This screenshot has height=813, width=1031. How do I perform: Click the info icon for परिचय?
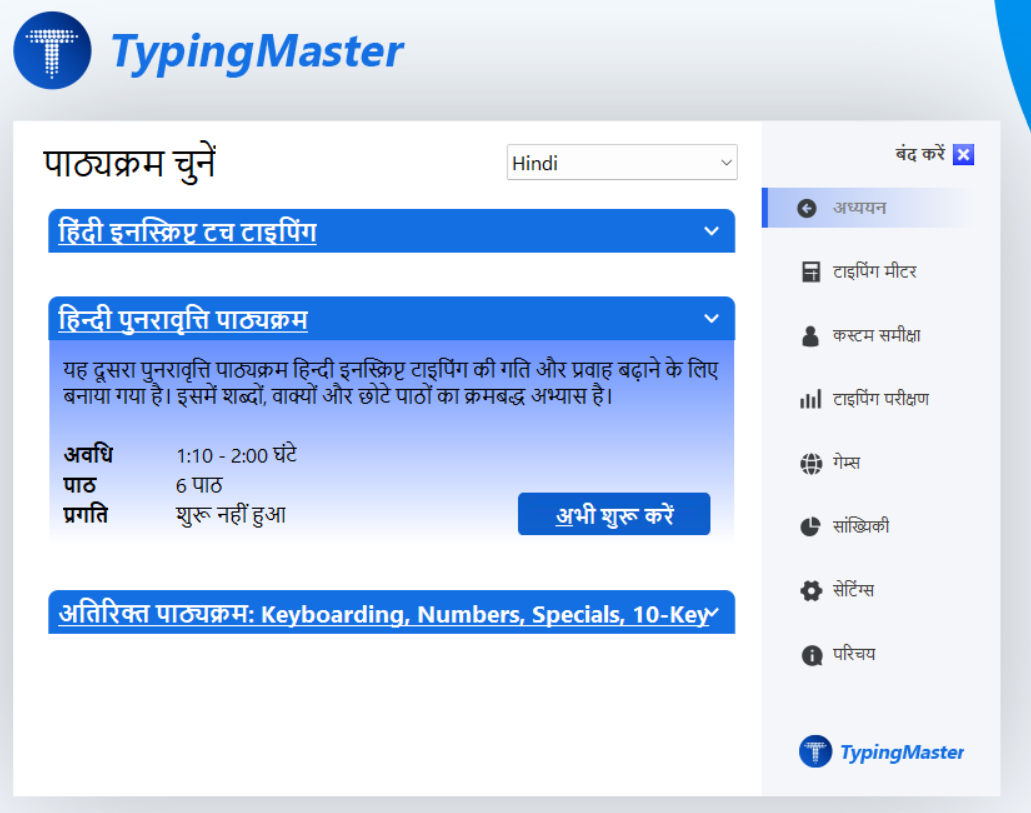click(x=811, y=655)
